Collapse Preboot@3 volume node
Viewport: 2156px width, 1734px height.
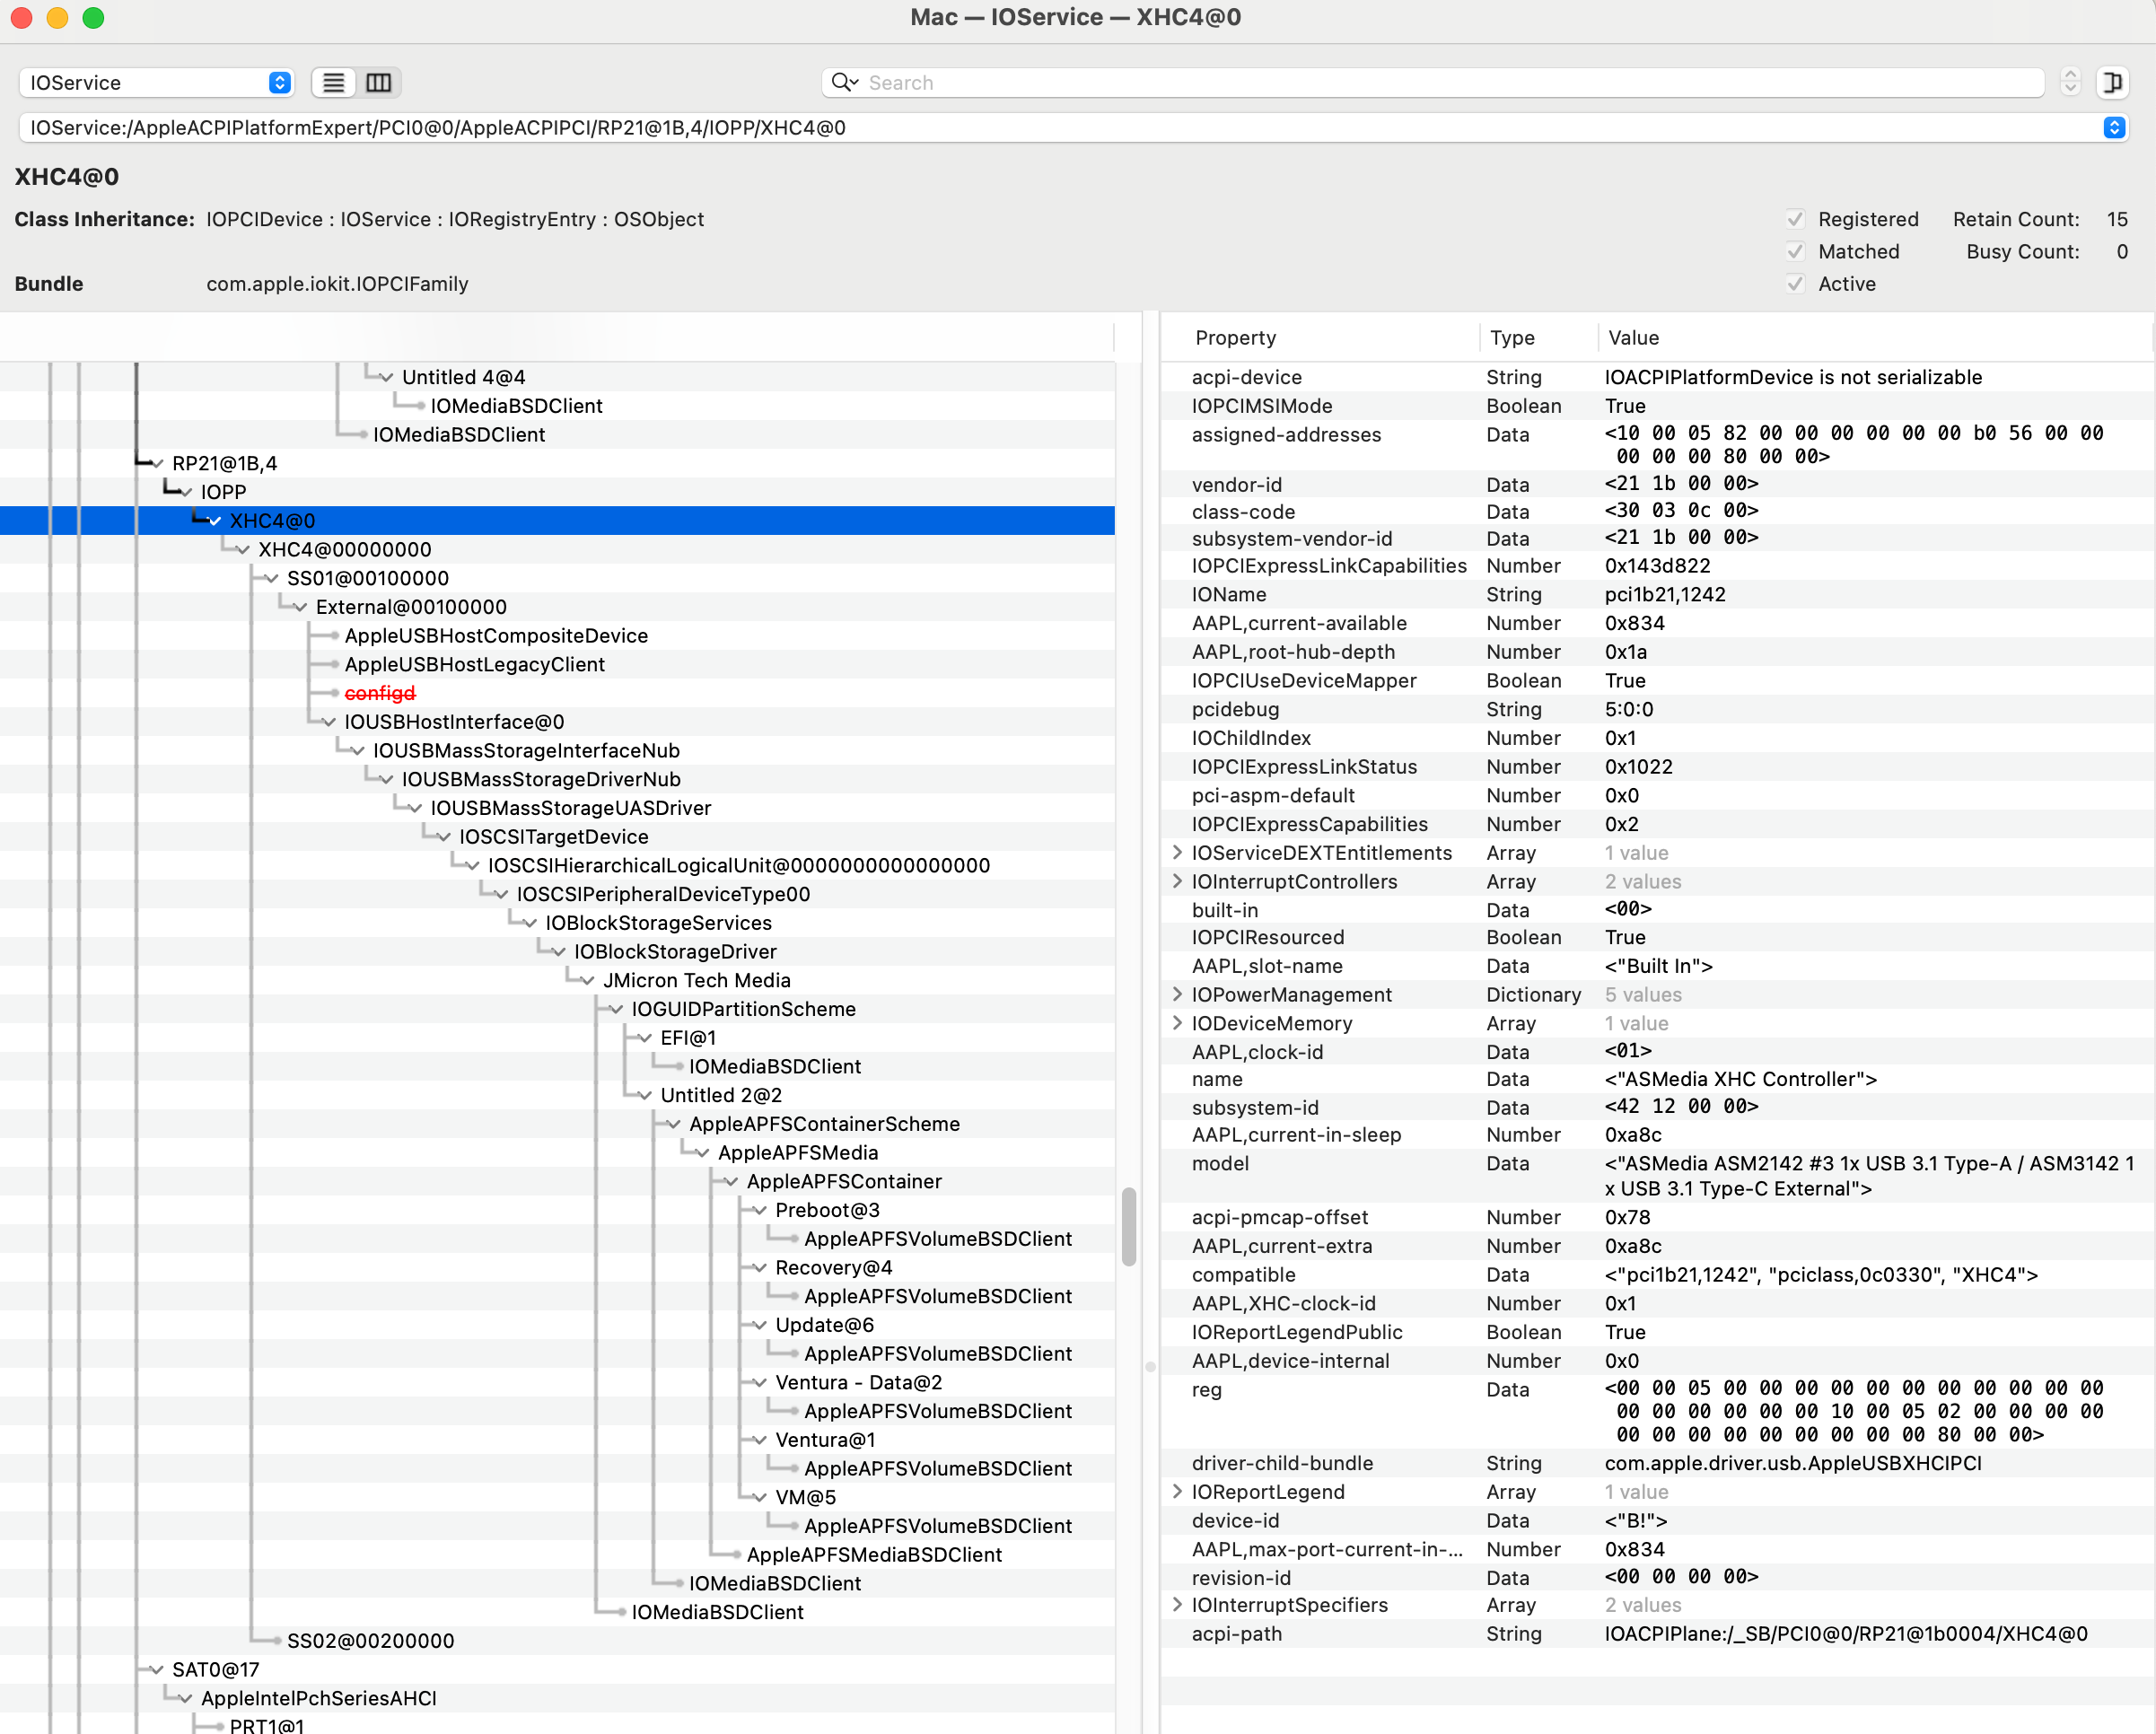pyautogui.click(x=760, y=1212)
